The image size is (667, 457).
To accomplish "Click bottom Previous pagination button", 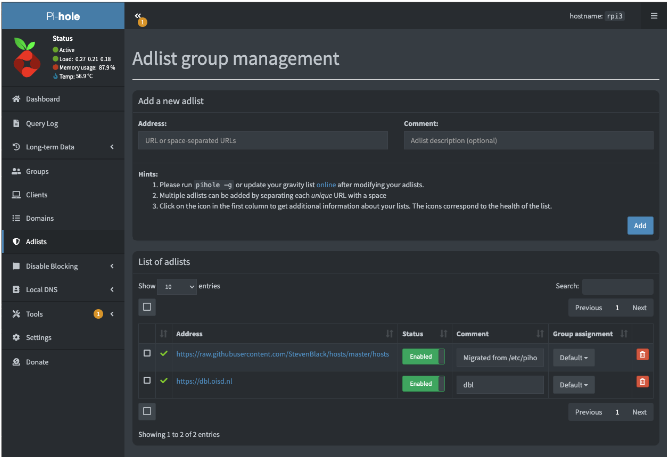I will pyautogui.click(x=588, y=412).
